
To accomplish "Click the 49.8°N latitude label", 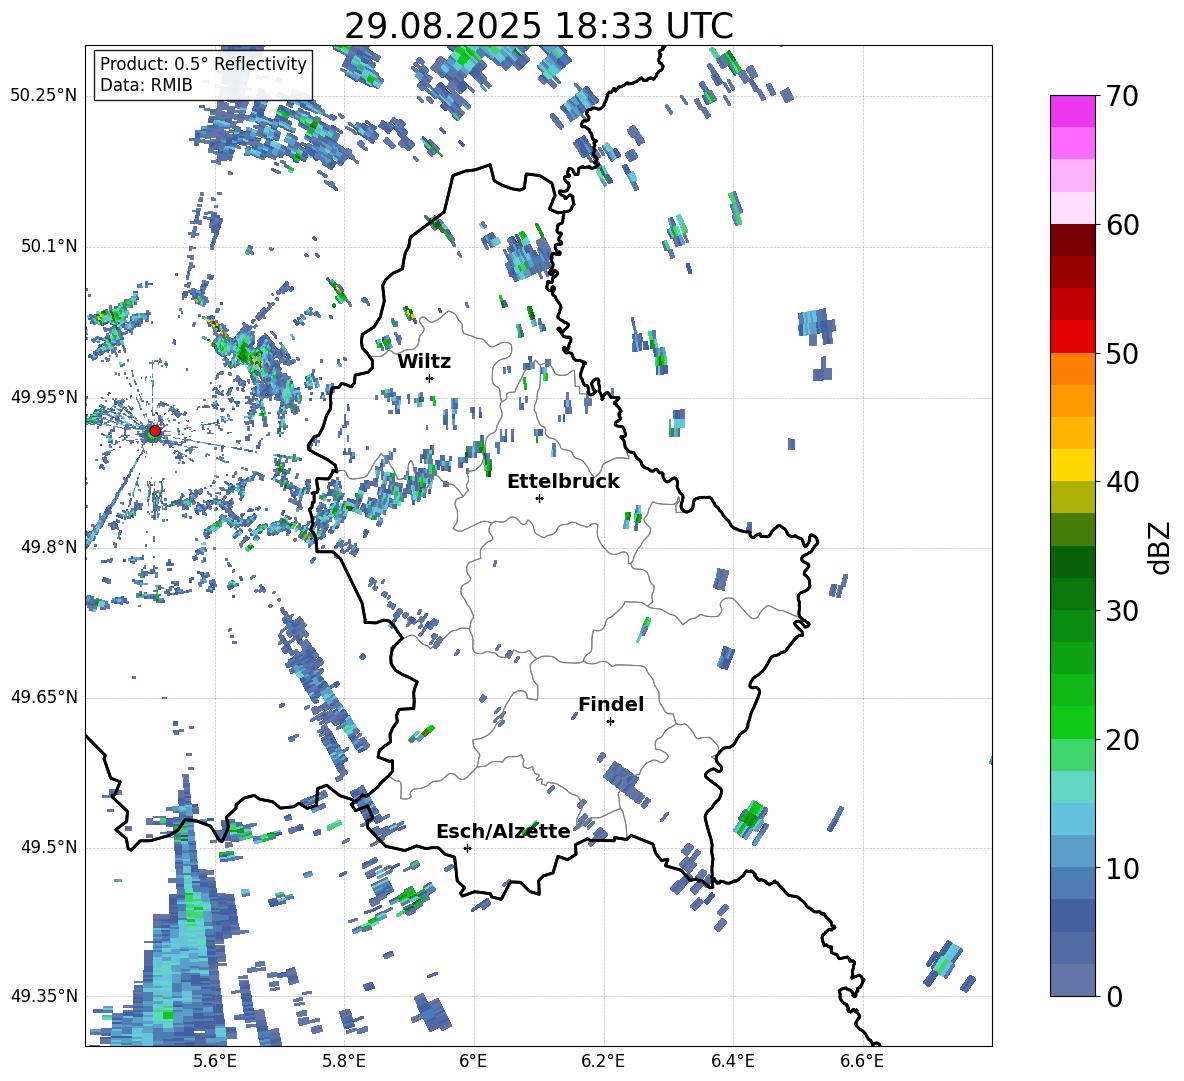I will [x=49, y=547].
